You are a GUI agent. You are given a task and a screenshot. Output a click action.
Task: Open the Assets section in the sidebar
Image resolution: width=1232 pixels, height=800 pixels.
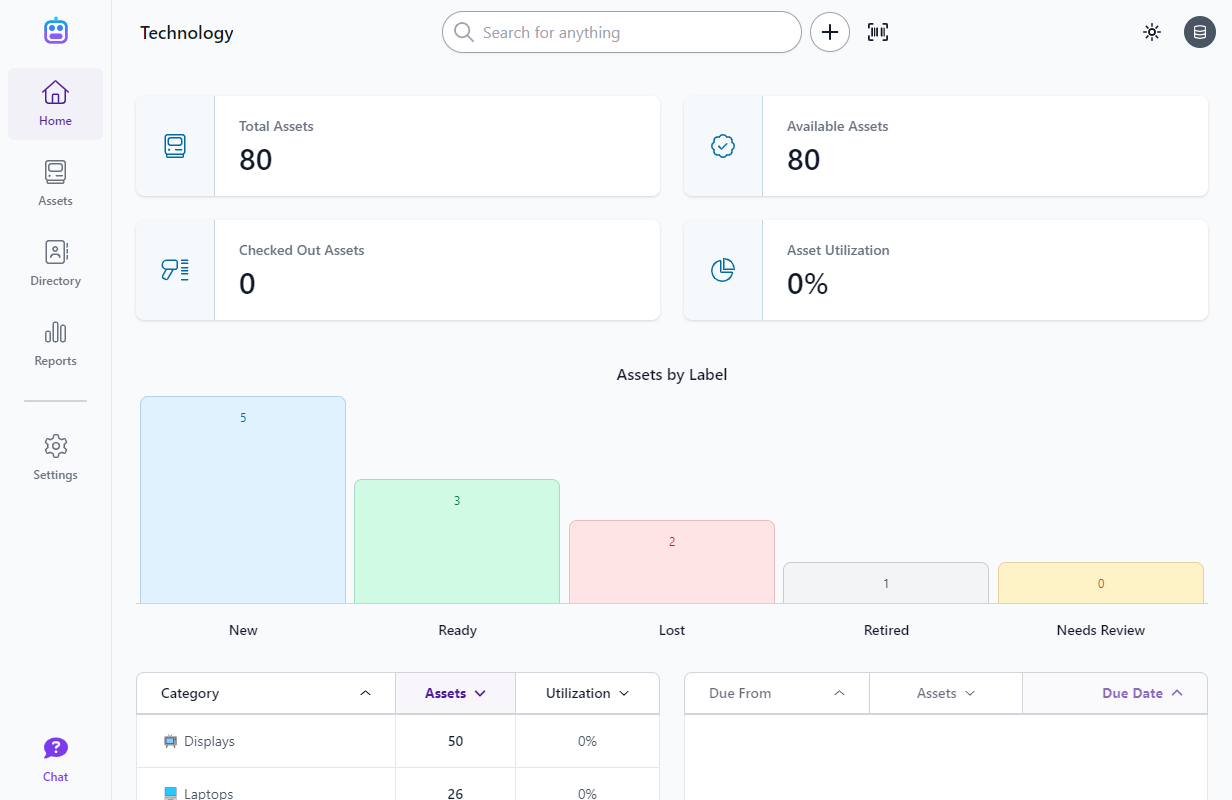click(x=55, y=183)
